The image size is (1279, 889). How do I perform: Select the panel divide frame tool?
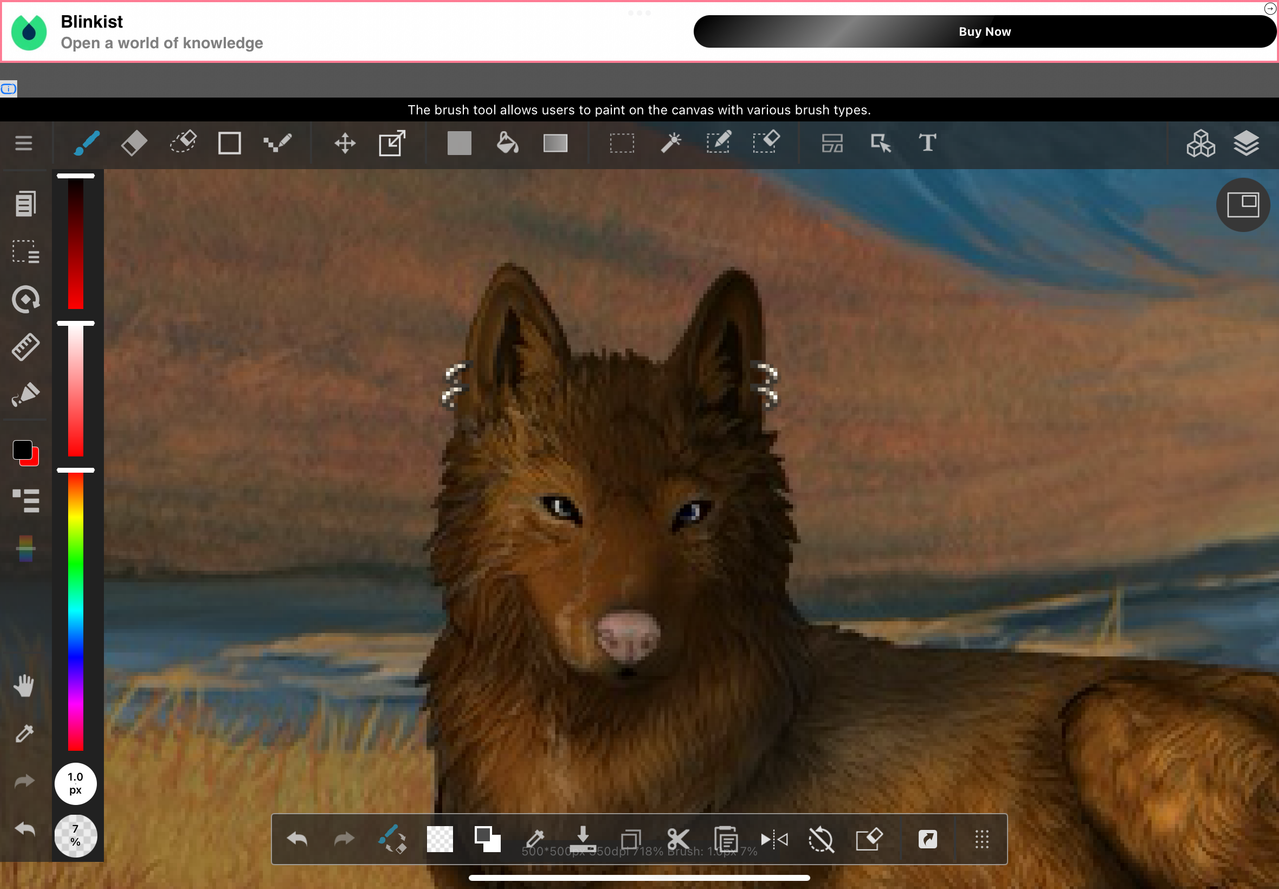pos(832,144)
